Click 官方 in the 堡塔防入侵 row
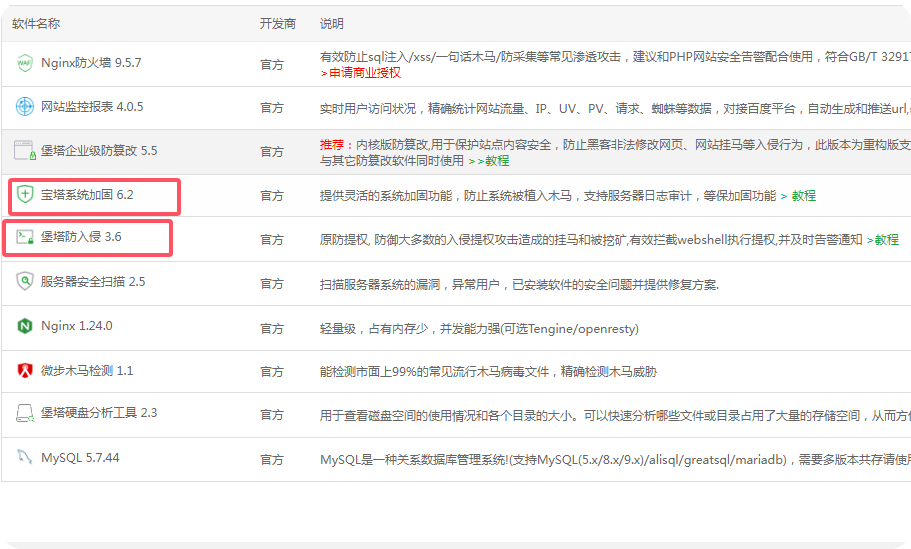The width and height of the screenshot is (911, 549). point(272,240)
